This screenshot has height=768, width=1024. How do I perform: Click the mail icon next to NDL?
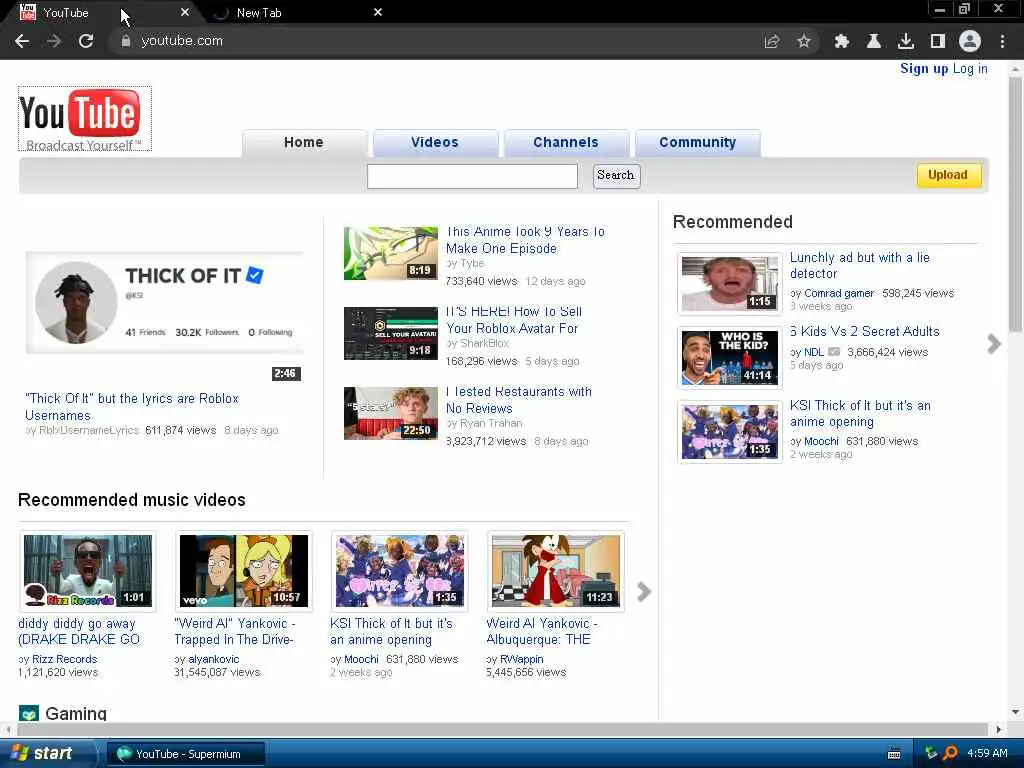[x=834, y=352]
